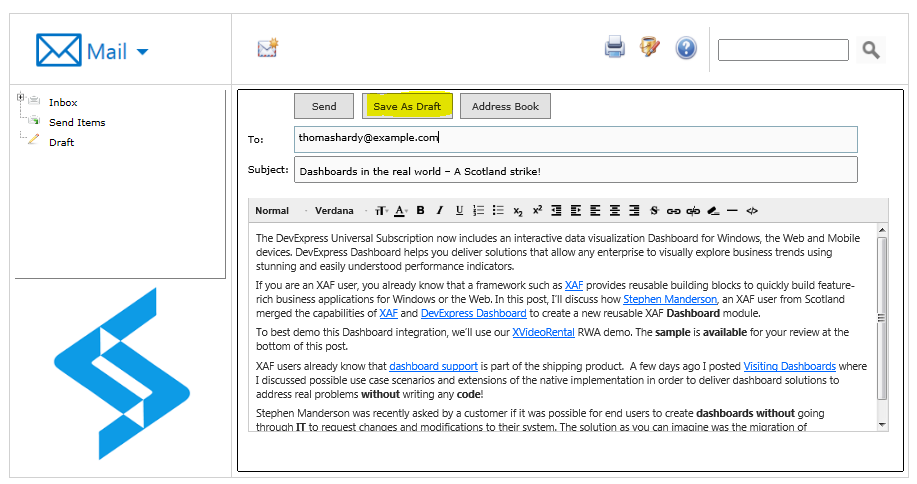Click the clear formatting eraser icon
Image resolution: width=917 pixels, height=484 pixels.
713,211
